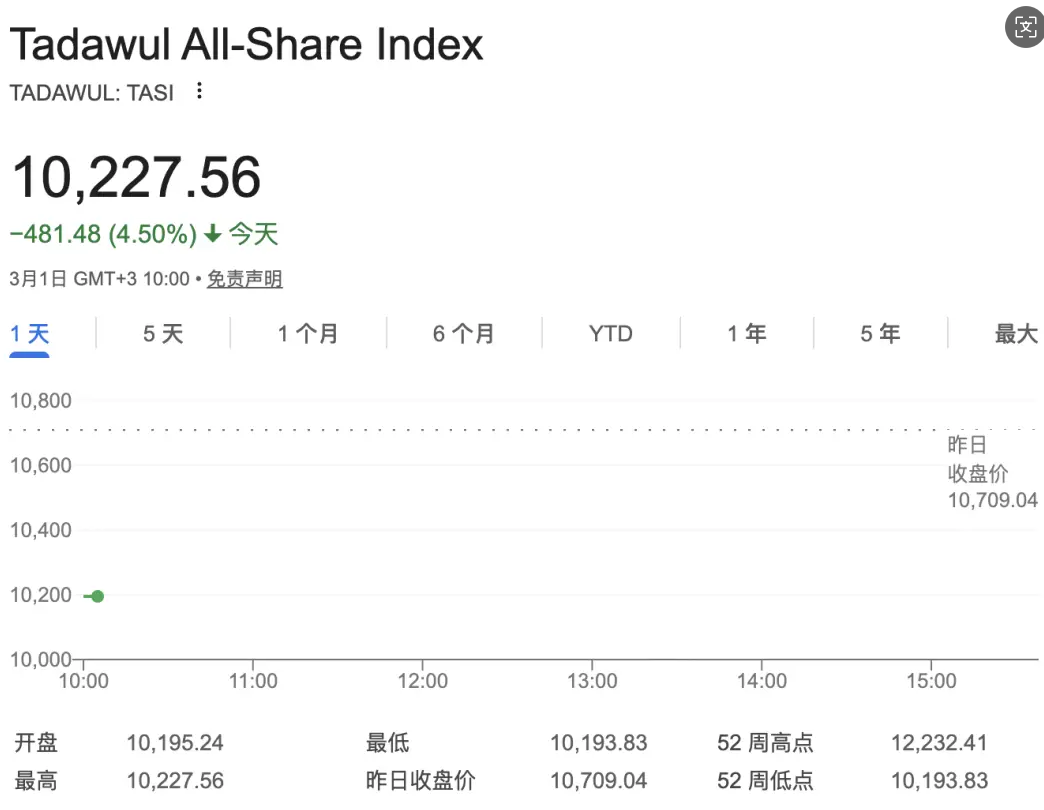Switch to the 5 年 chart range
This screenshot has height=810, width=1044.
pyautogui.click(x=880, y=334)
